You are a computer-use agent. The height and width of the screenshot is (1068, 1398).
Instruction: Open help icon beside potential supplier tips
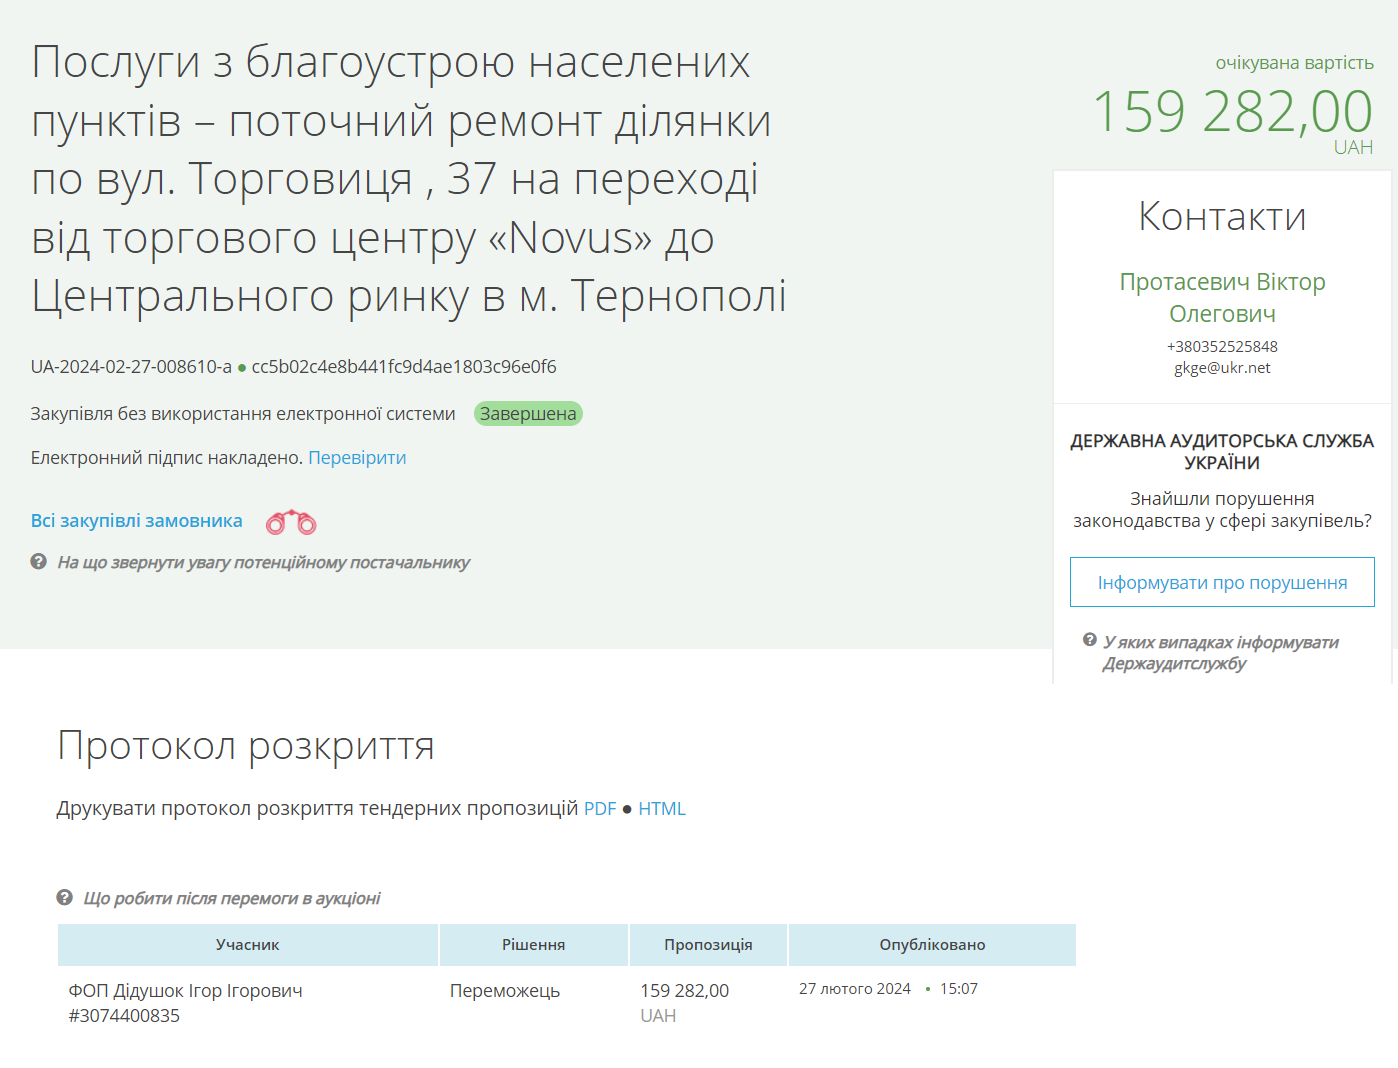38,562
